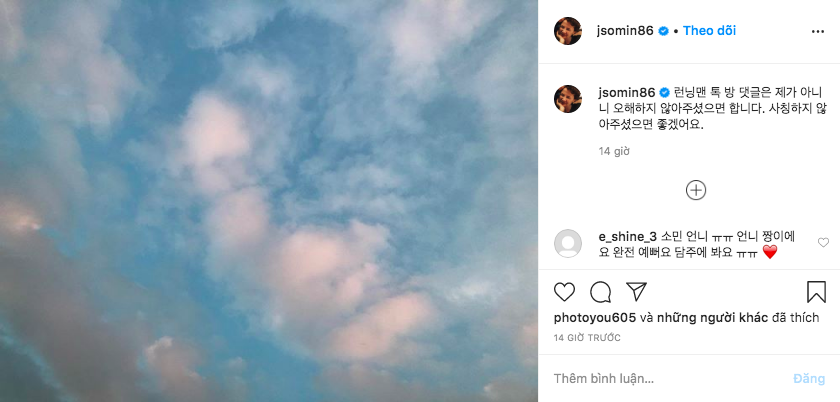This screenshot has width=840, height=402.
Task: Save post with bookmark icon
Action: pyautogui.click(x=816, y=292)
